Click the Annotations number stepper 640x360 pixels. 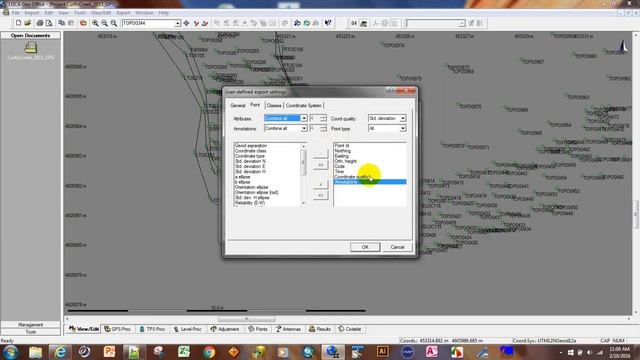point(323,129)
